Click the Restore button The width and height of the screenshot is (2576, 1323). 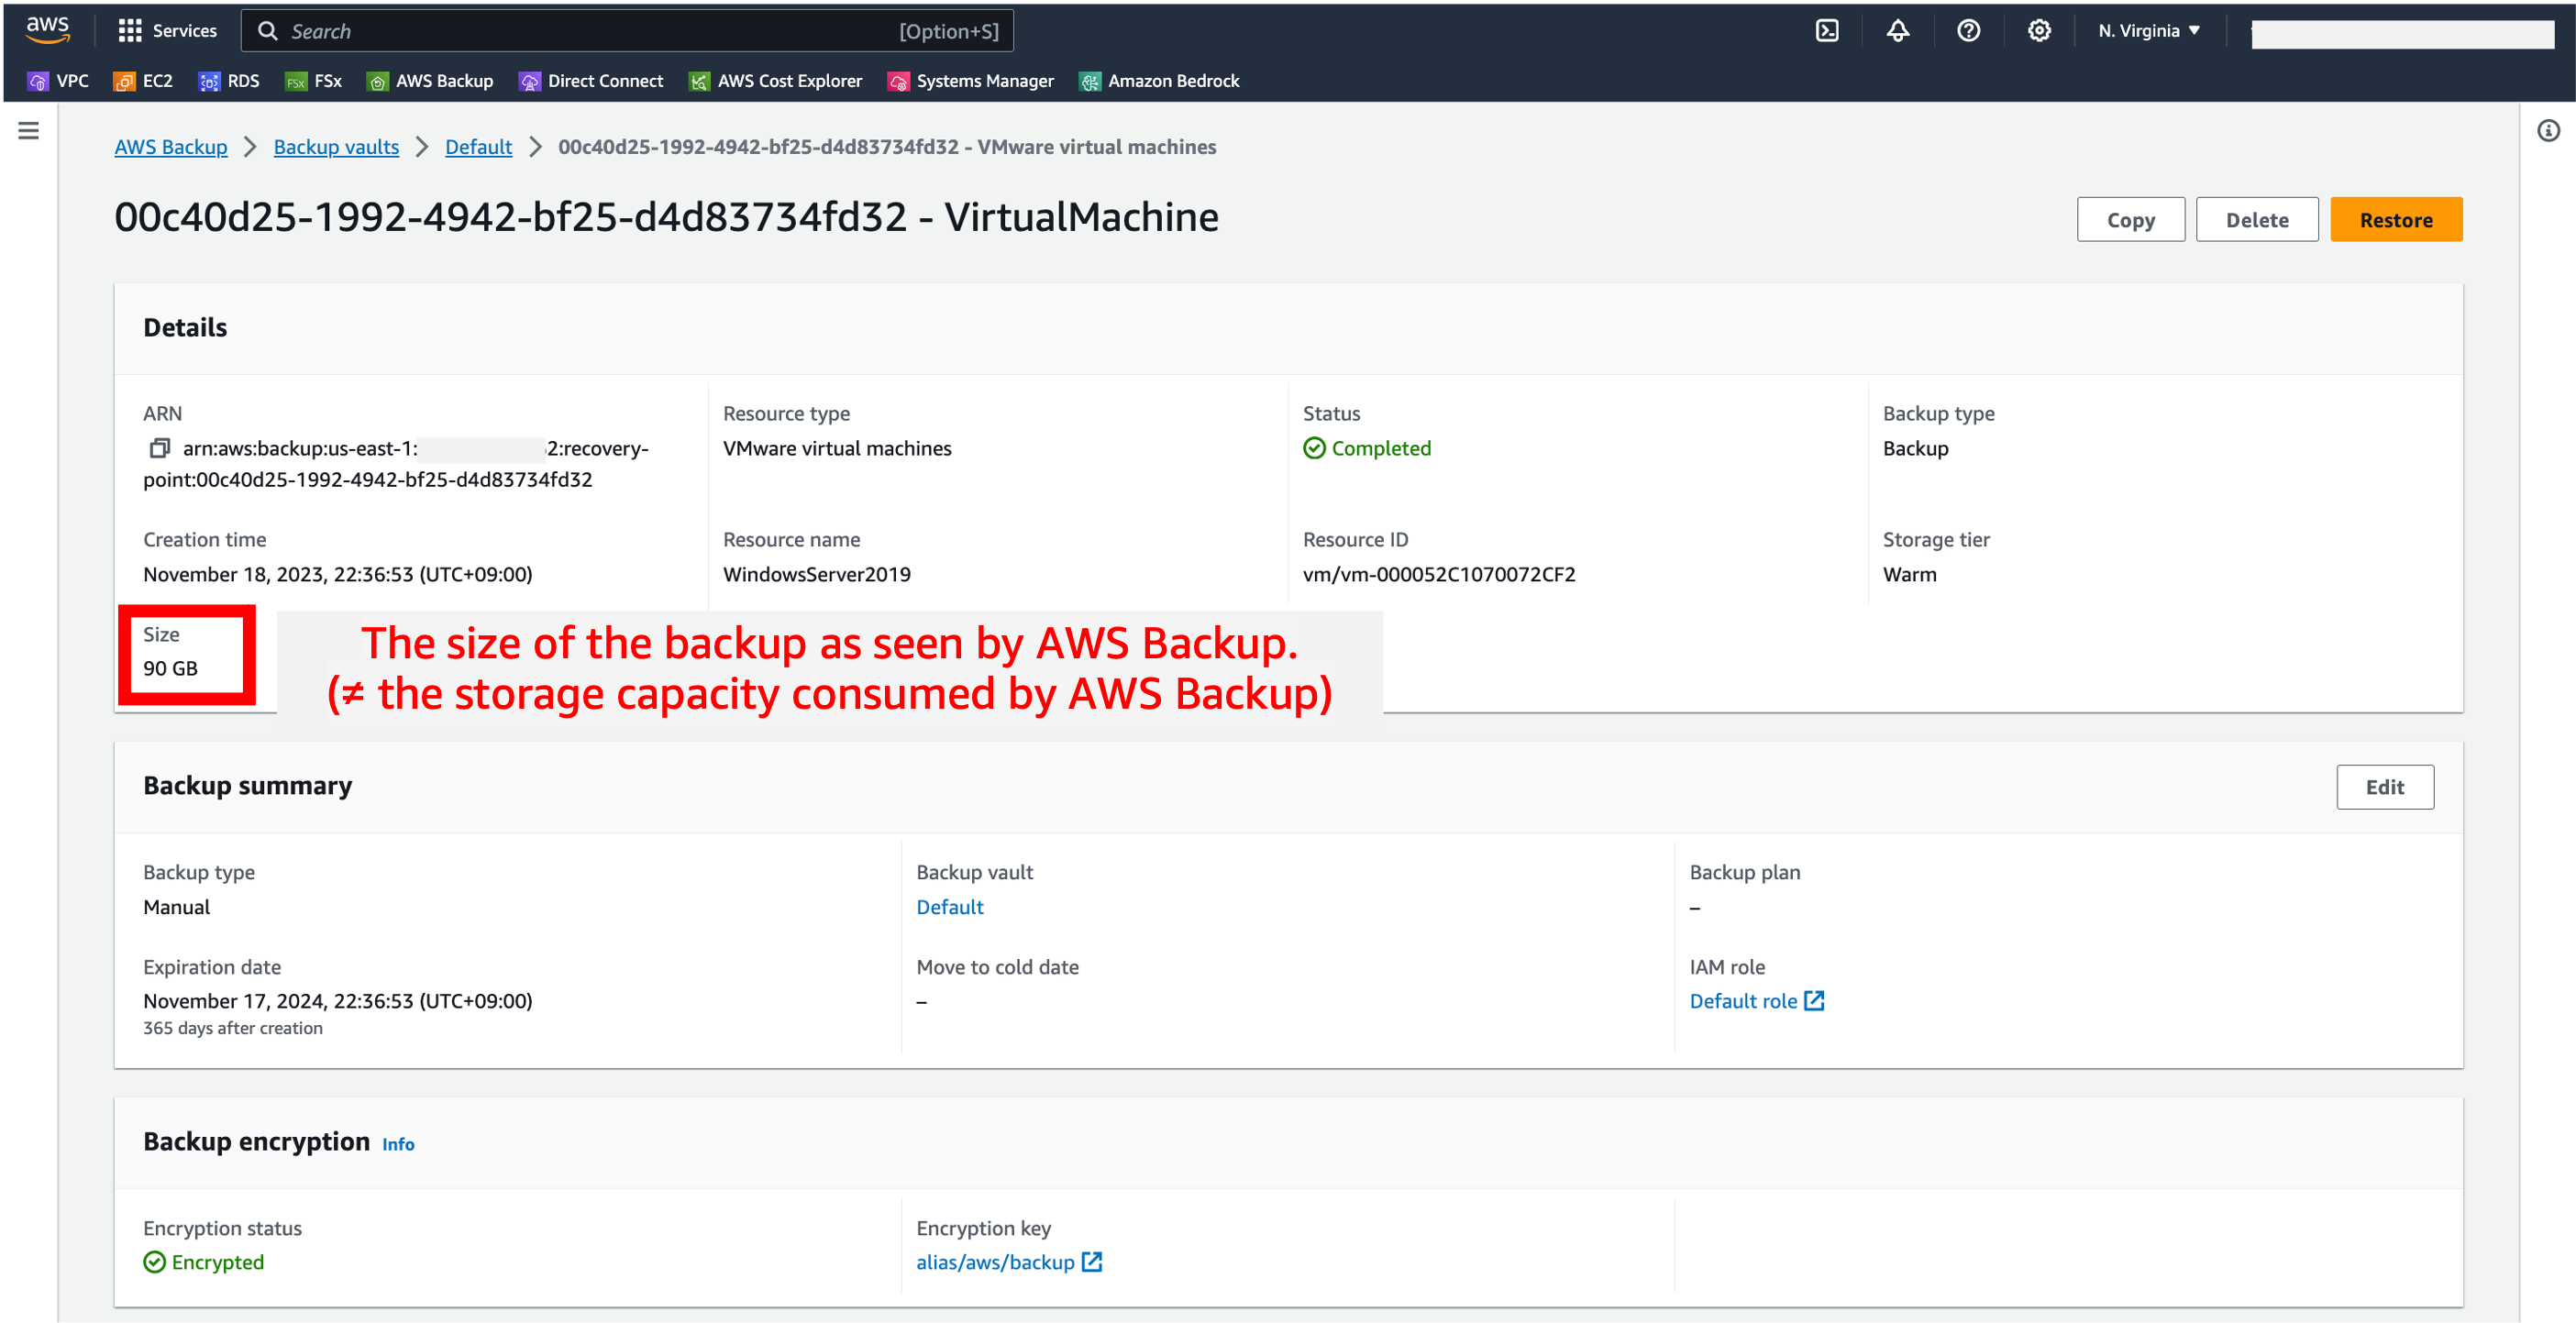[2396, 219]
